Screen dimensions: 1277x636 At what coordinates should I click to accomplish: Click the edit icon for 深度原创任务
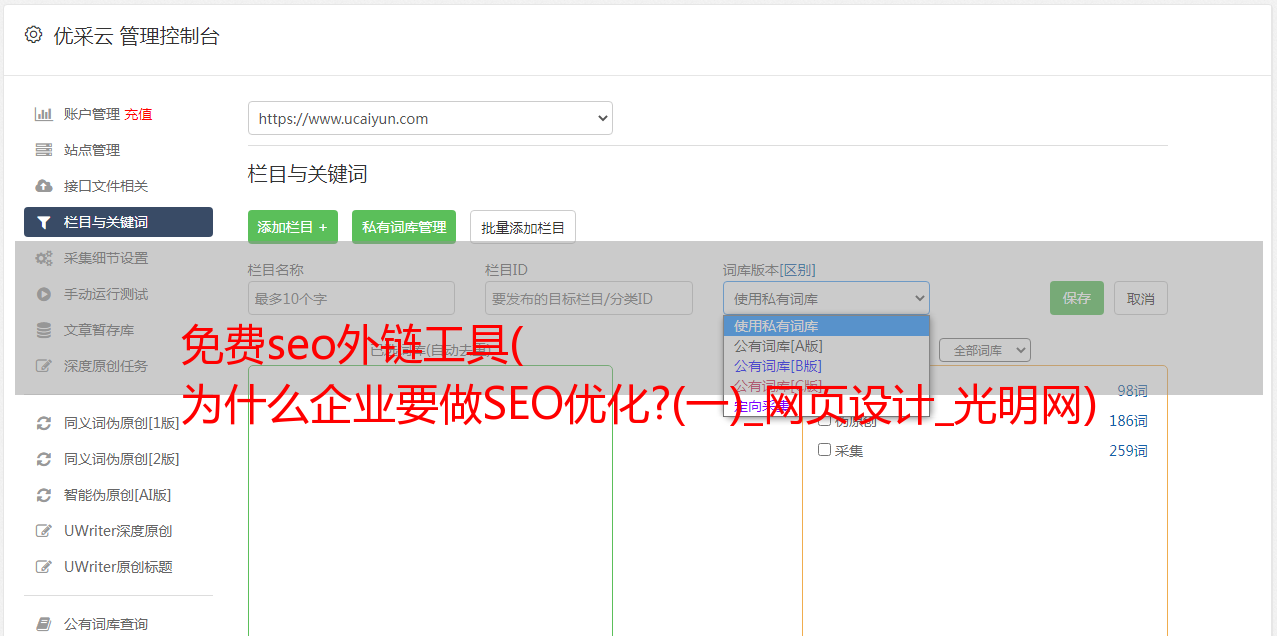(43, 366)
